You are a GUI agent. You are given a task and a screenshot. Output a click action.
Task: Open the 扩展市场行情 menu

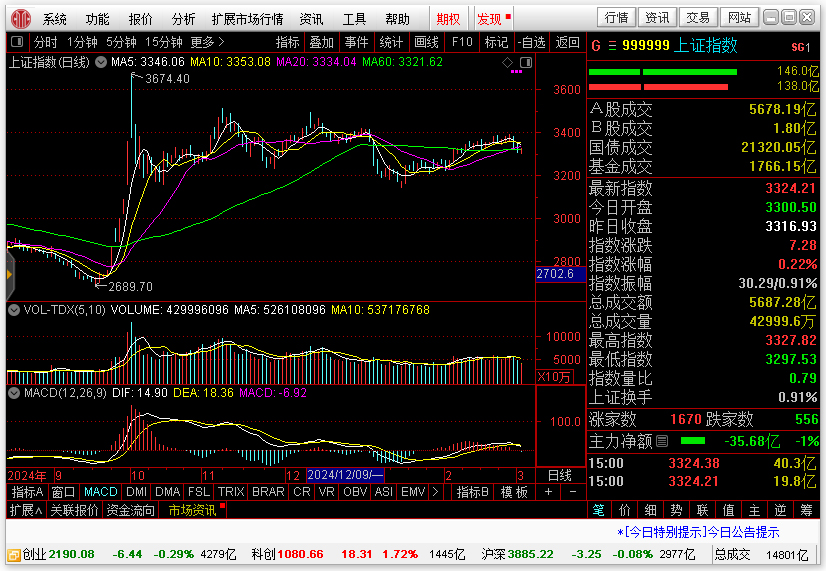tap(248, 19)
